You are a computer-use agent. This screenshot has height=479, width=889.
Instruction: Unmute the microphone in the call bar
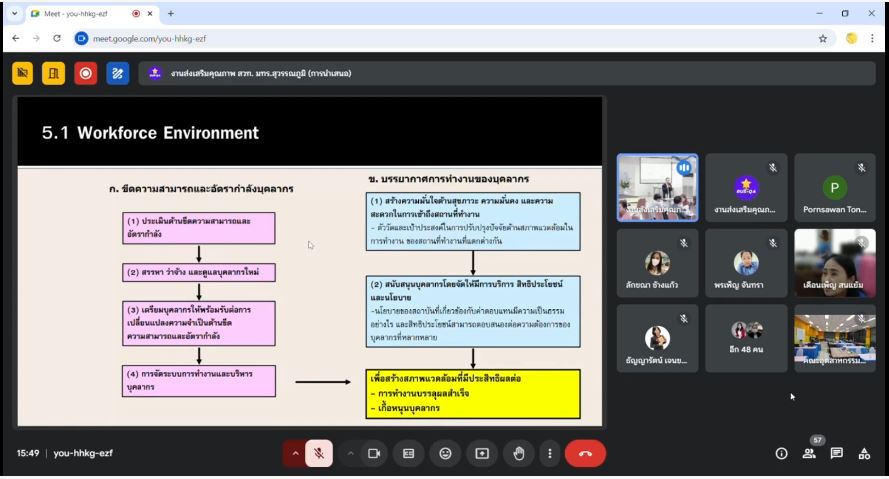pos(319,453)
